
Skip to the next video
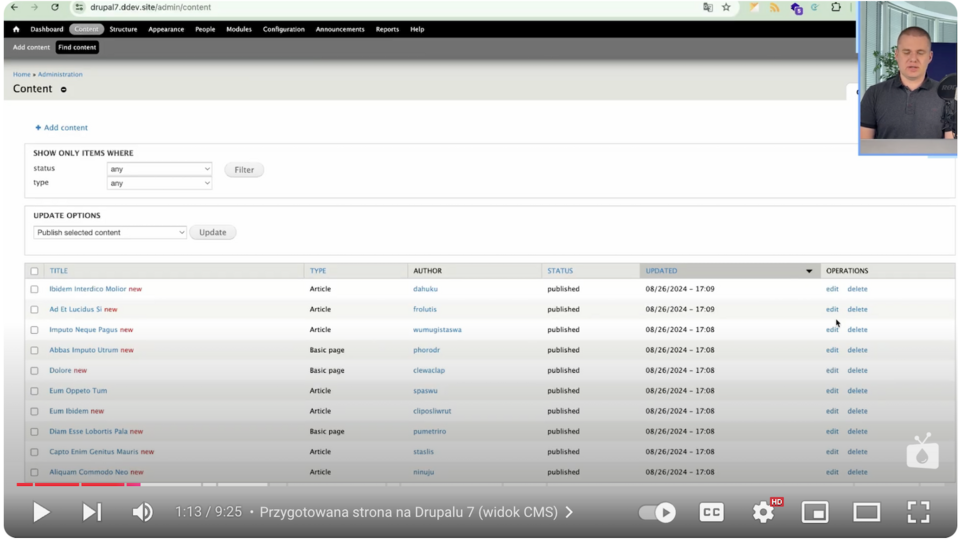pos(92,512)
